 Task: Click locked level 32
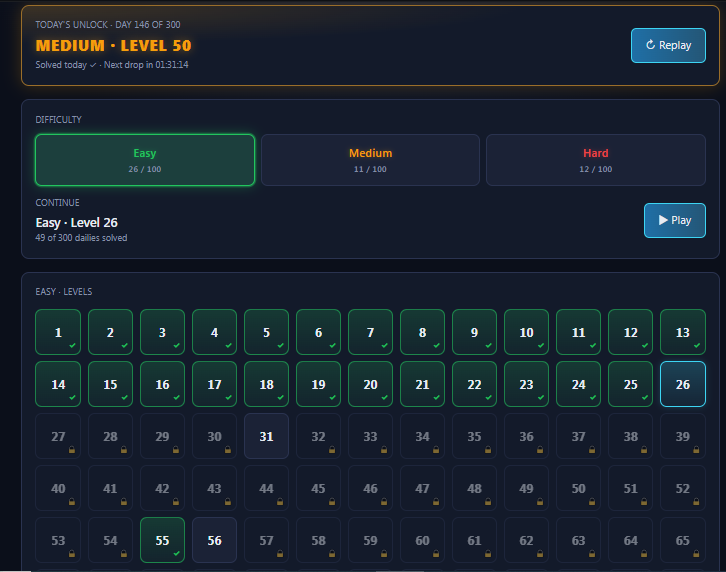click(x=319, y=436)
